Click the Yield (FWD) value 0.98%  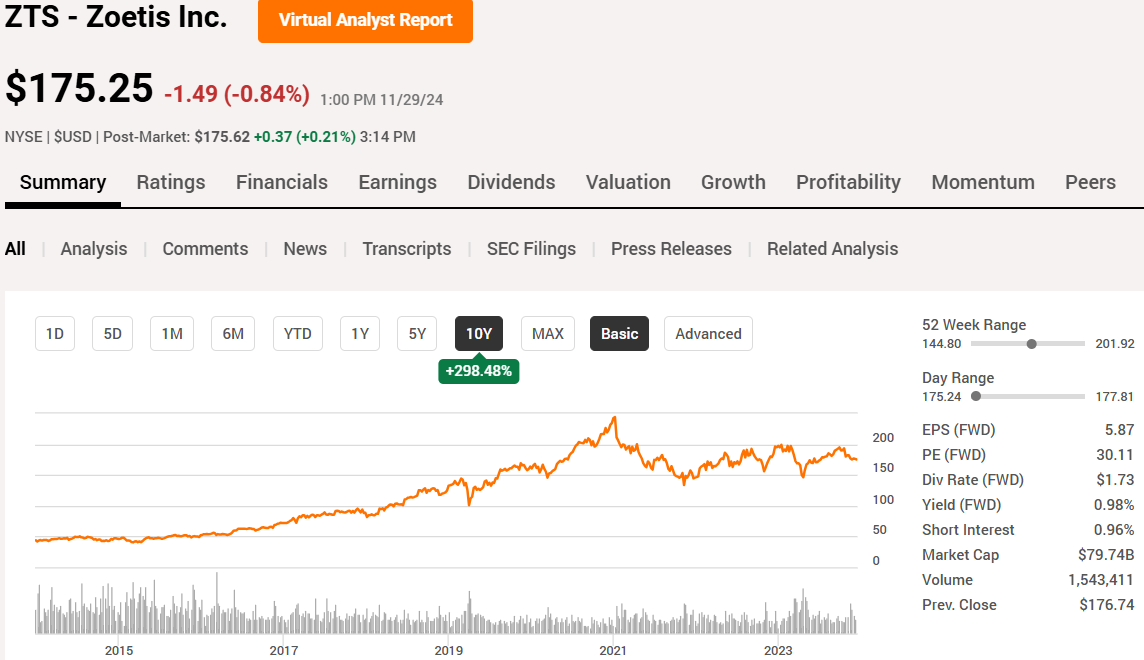coord(1114,505)
